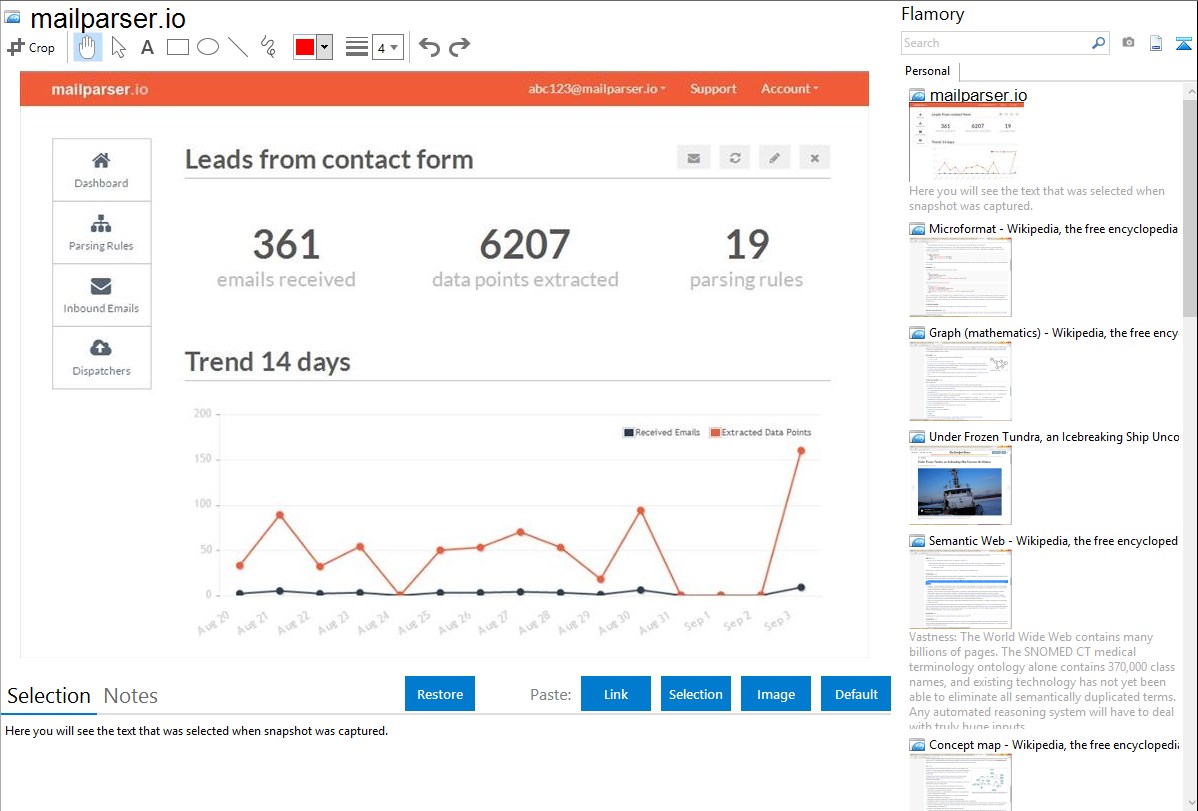Image resolution: width=1198 pixels, height=811 pixels.
Task: Select the Crop tool
Action: (31, 47)
